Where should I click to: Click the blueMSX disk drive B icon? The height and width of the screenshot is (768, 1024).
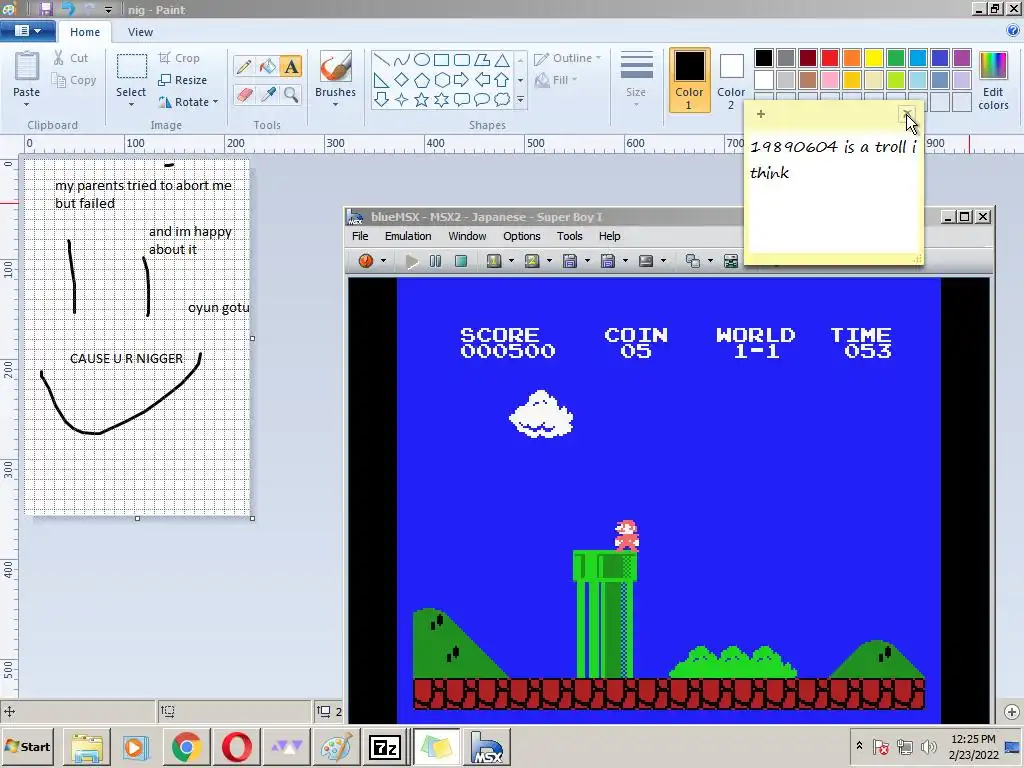pyautogui.click(x=608, y=261)
